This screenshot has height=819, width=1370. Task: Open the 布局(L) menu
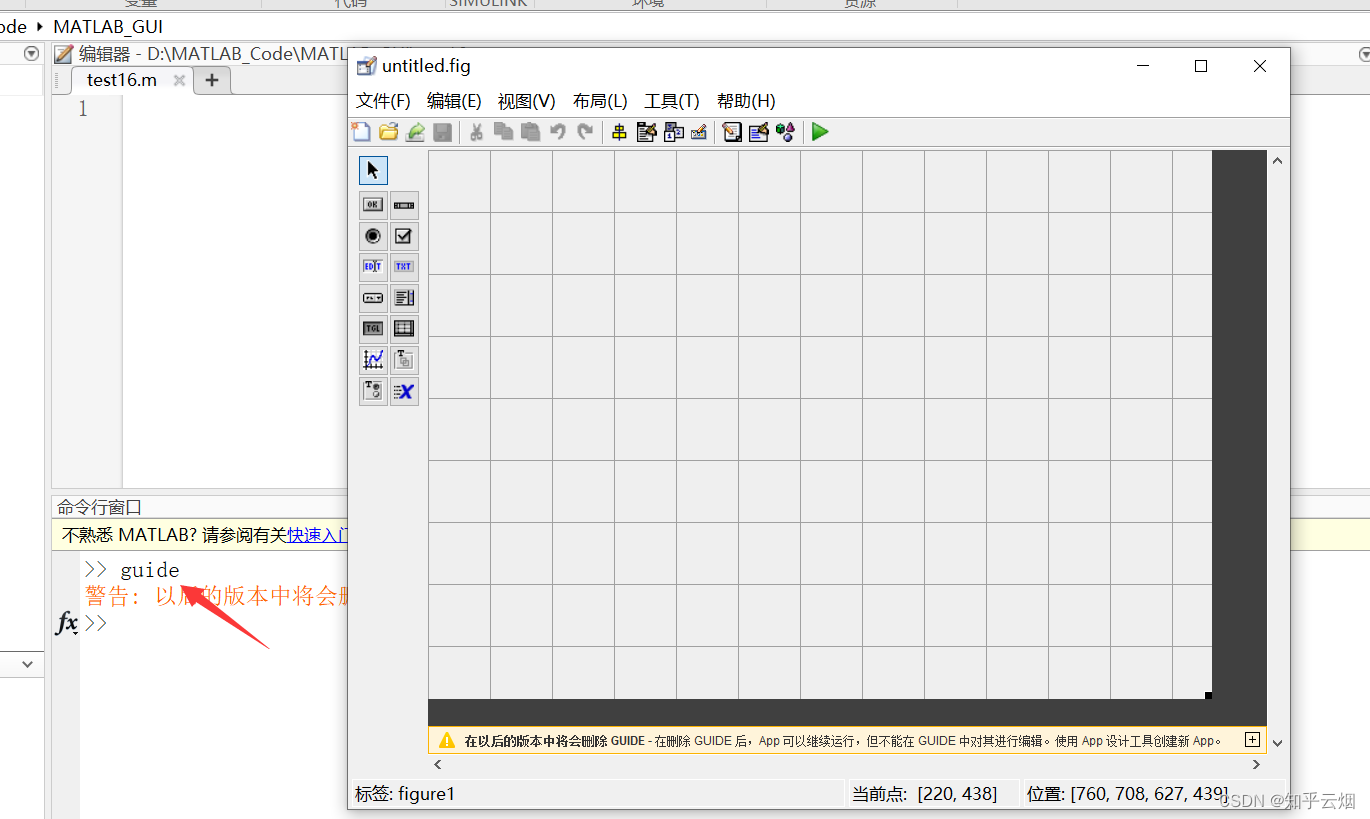599,100
